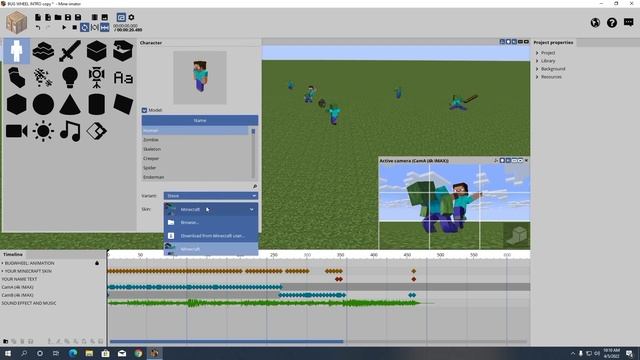Choose Download from Minecraft user option
The width and height of the screenshot is (640, 360).
point(211,236)
